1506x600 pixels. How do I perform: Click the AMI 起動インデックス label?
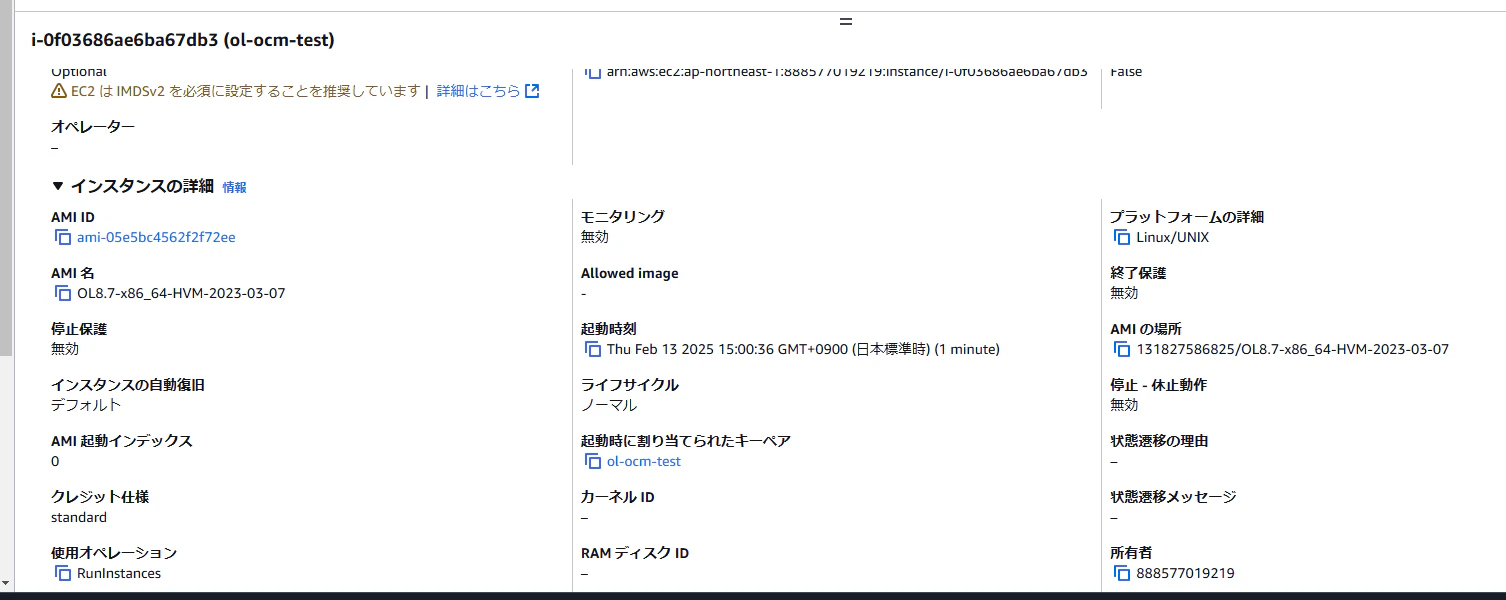tap(122, 441)
